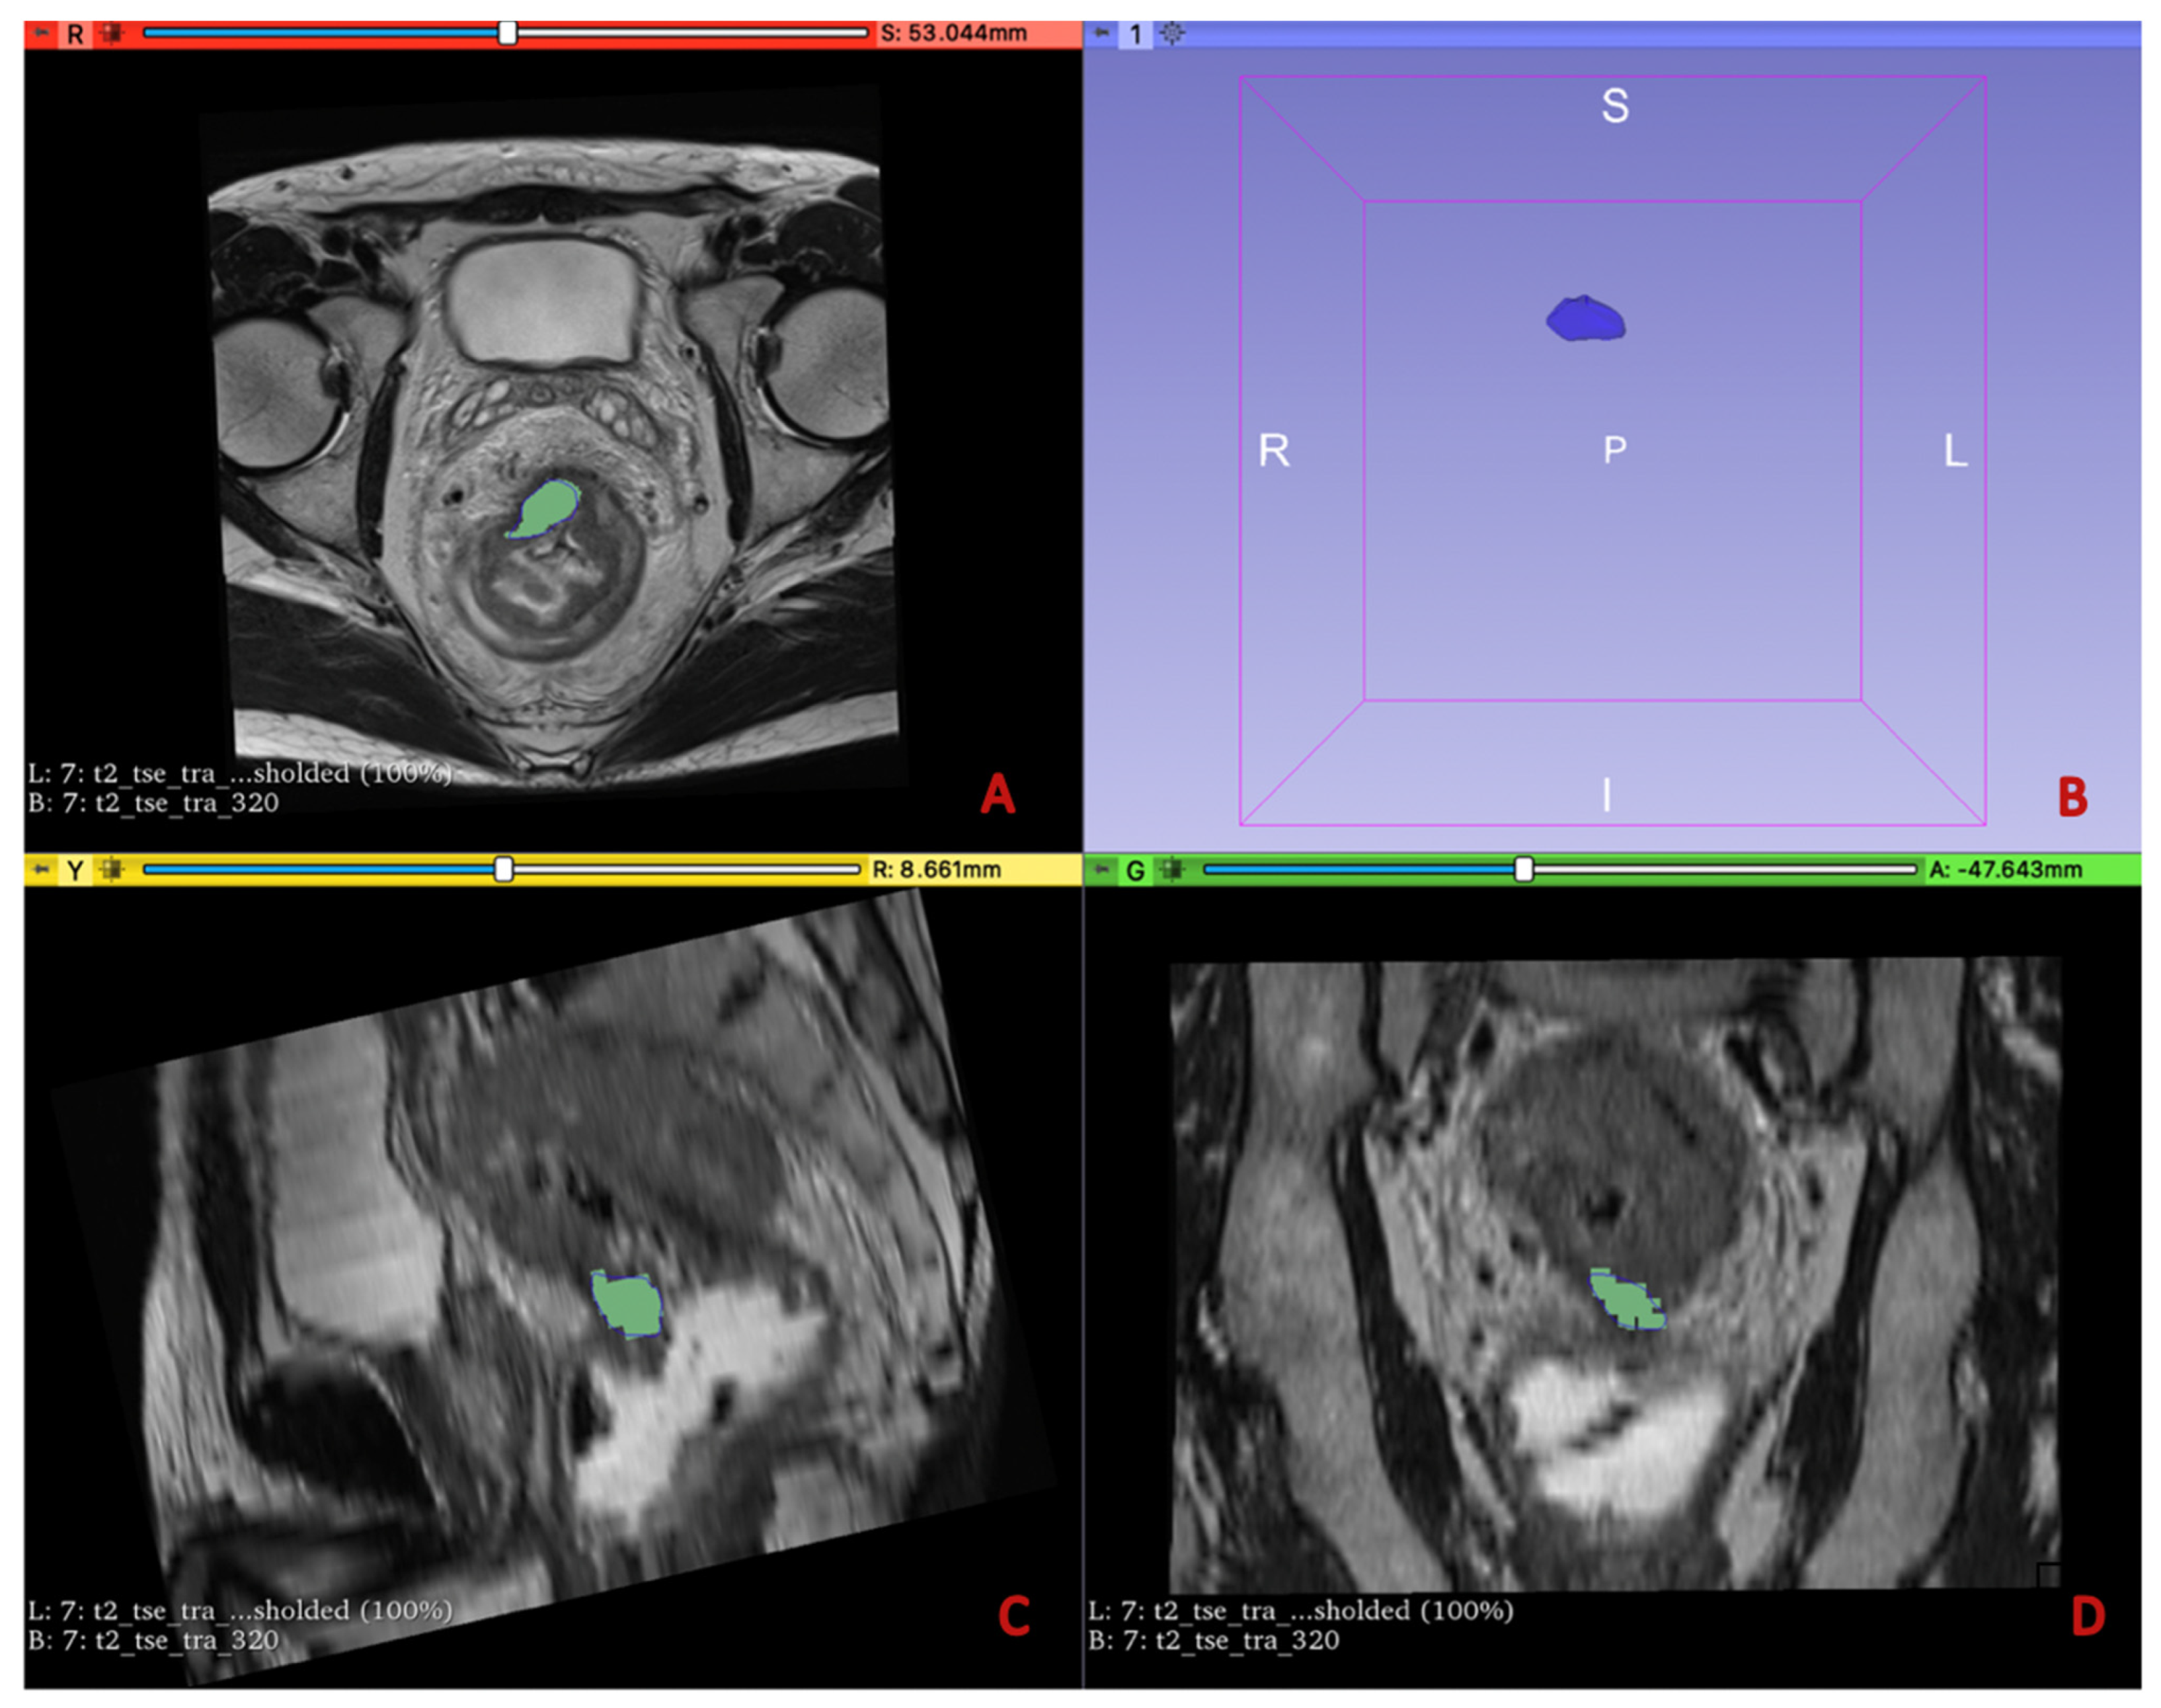Open the 3D view's 1 label menu
The height and width of the screenshot is (1708, 2161).
pos(1135,33)
